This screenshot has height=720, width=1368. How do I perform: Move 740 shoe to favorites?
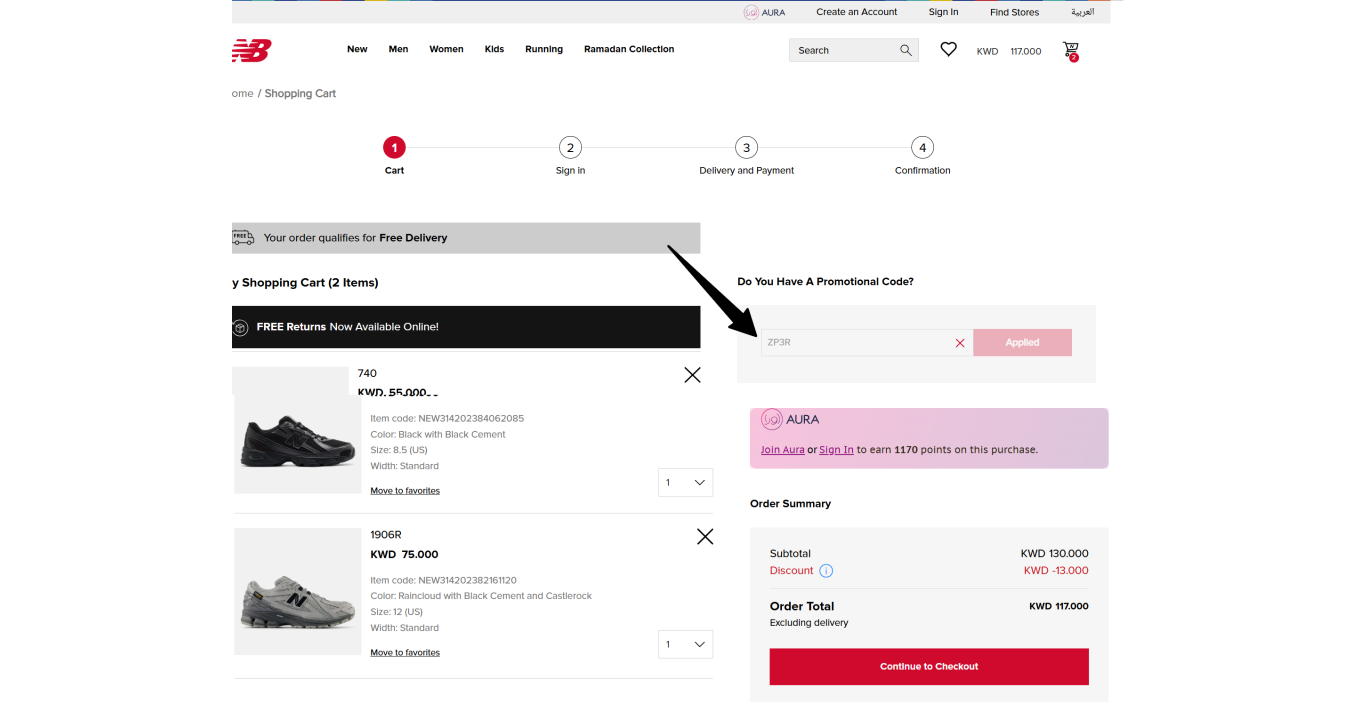(x=405, y=491)
